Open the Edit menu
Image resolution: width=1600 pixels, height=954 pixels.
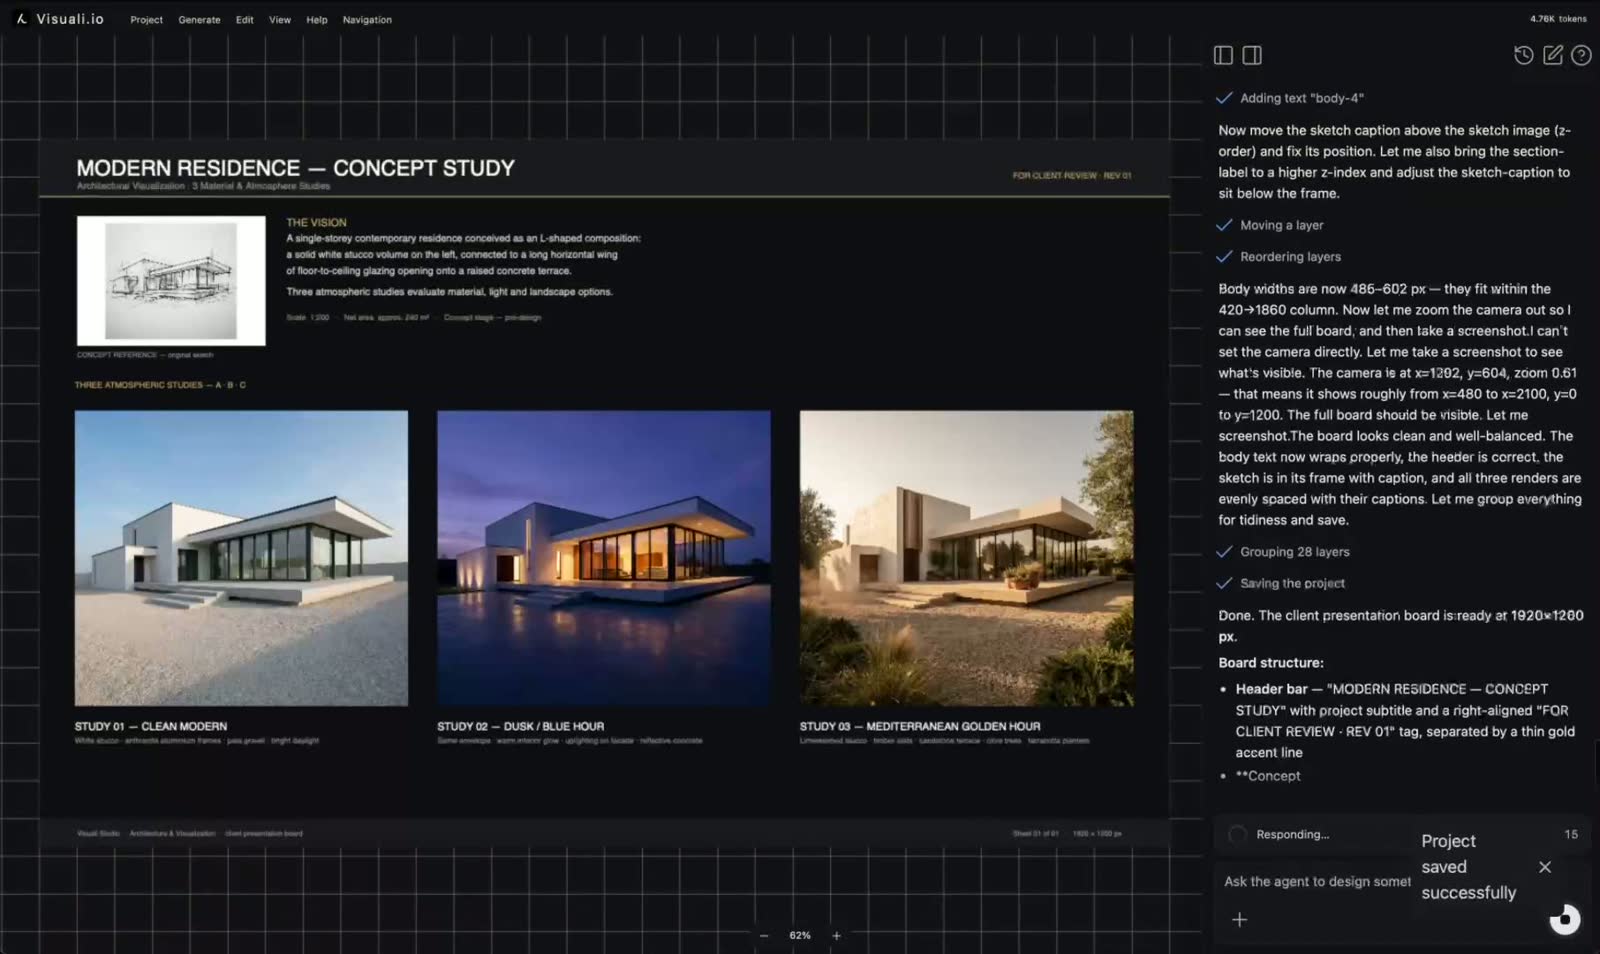pos(244,20)
